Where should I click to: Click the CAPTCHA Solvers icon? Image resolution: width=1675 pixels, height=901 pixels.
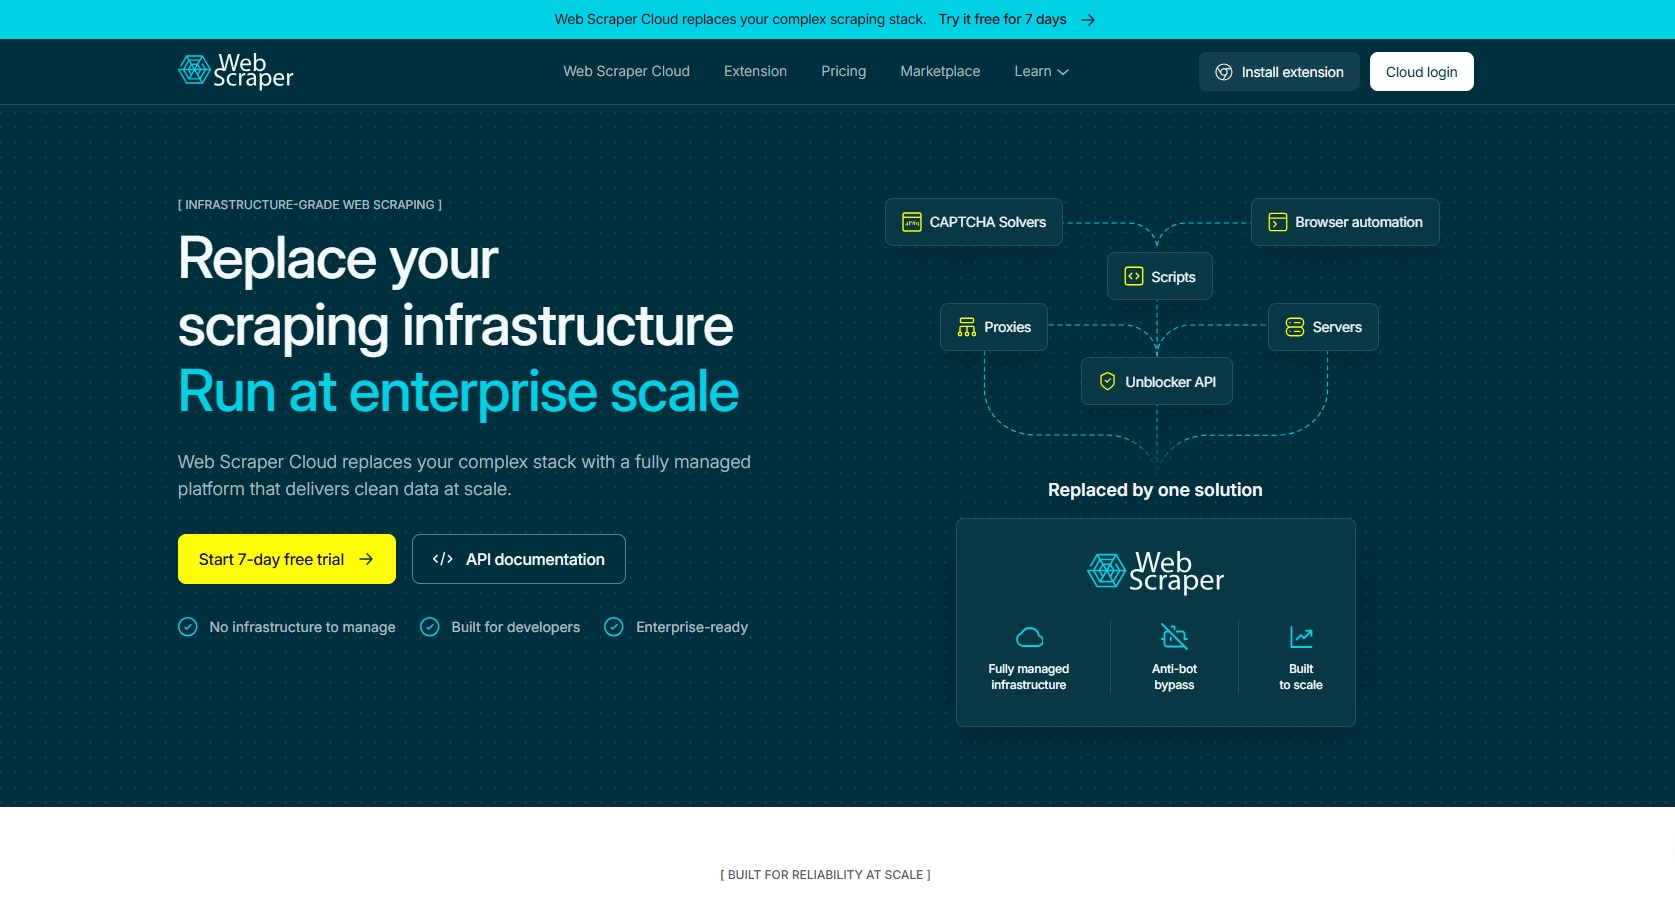(912, 222)
